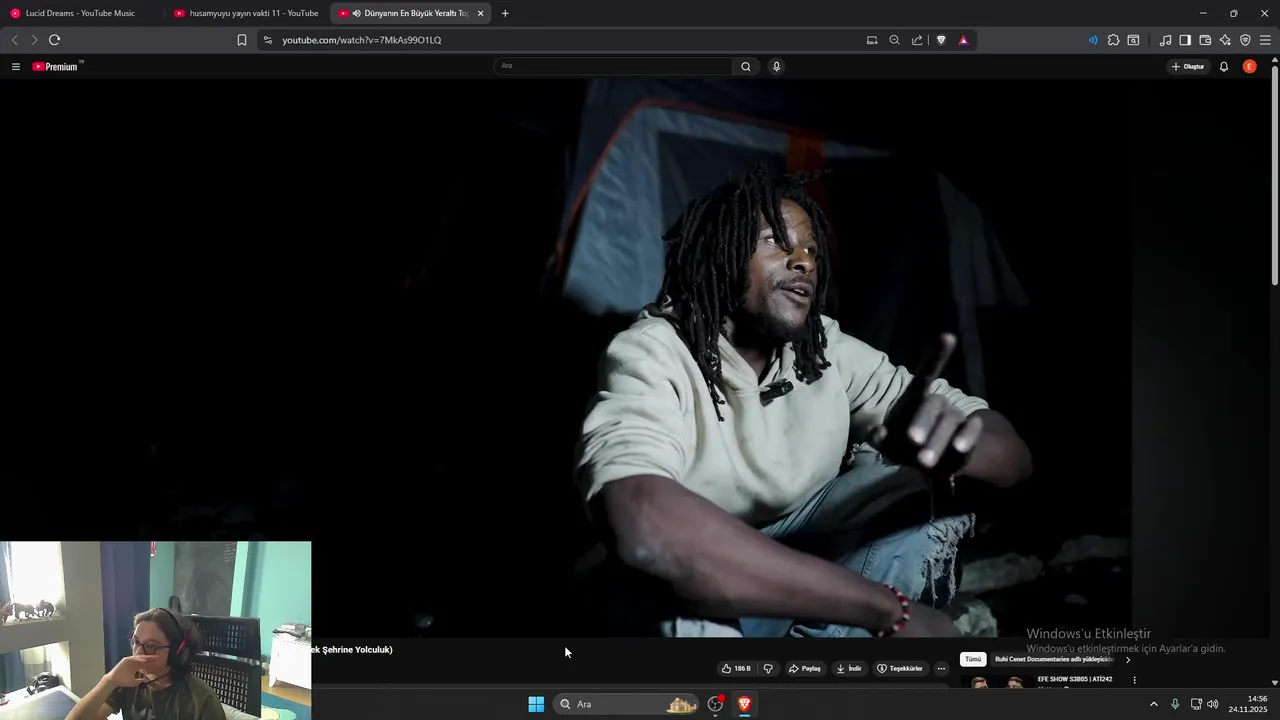Open options for EFE SHOW S3B05 video
This screenshot has width=1280, height=720.
(x=1134, y=680)
